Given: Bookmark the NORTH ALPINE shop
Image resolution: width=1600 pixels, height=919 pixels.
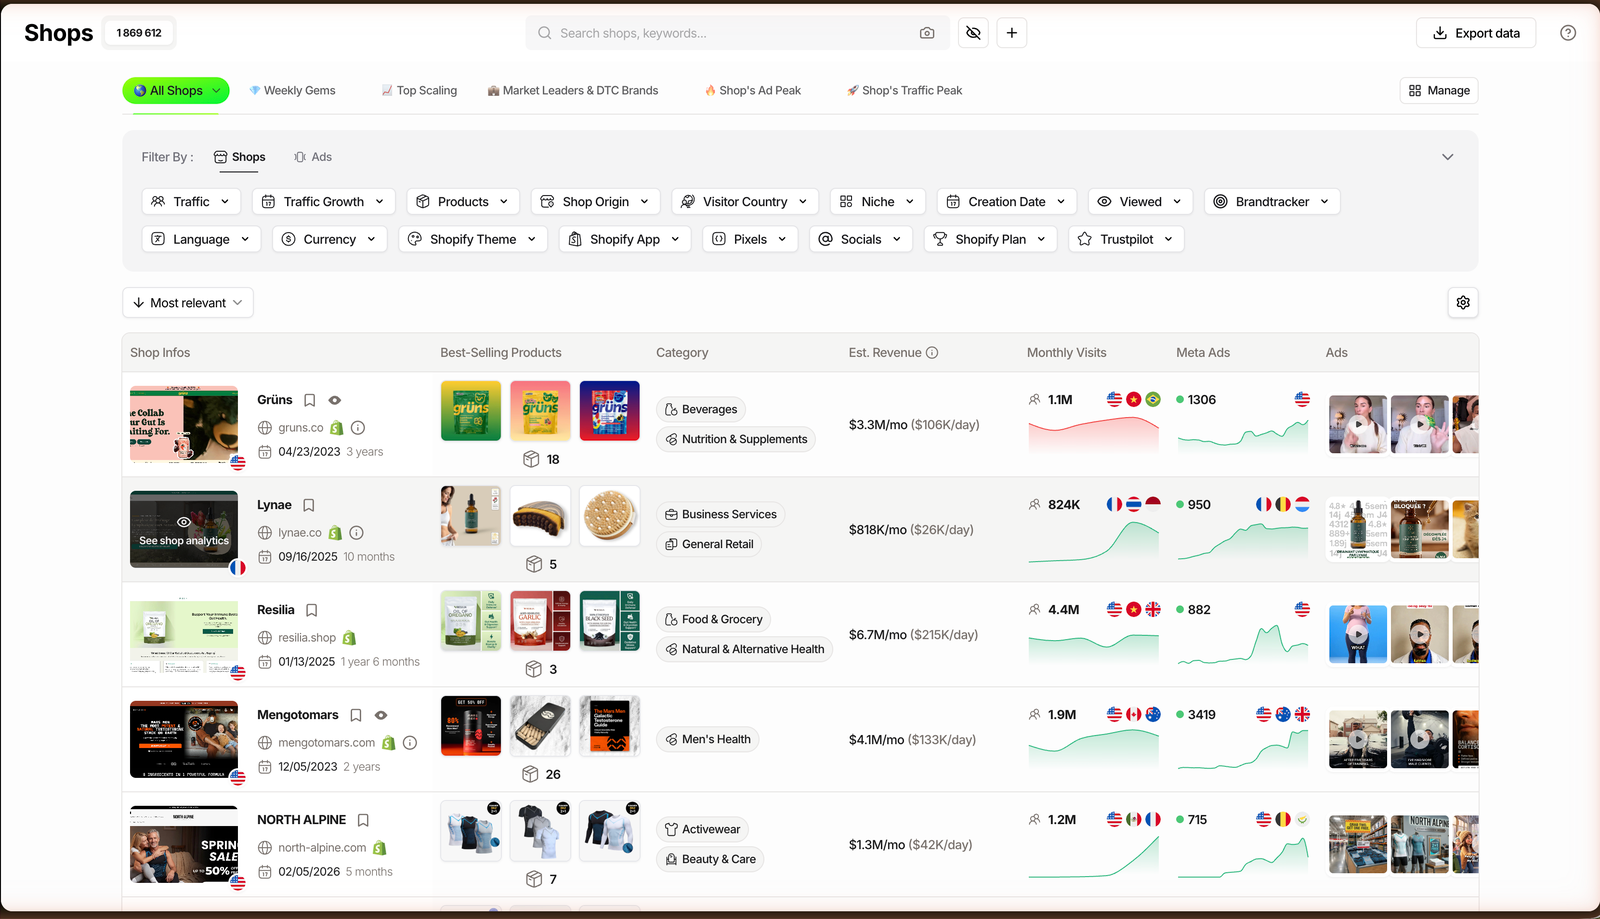Looking at the screenshot, I should point(363,820).
